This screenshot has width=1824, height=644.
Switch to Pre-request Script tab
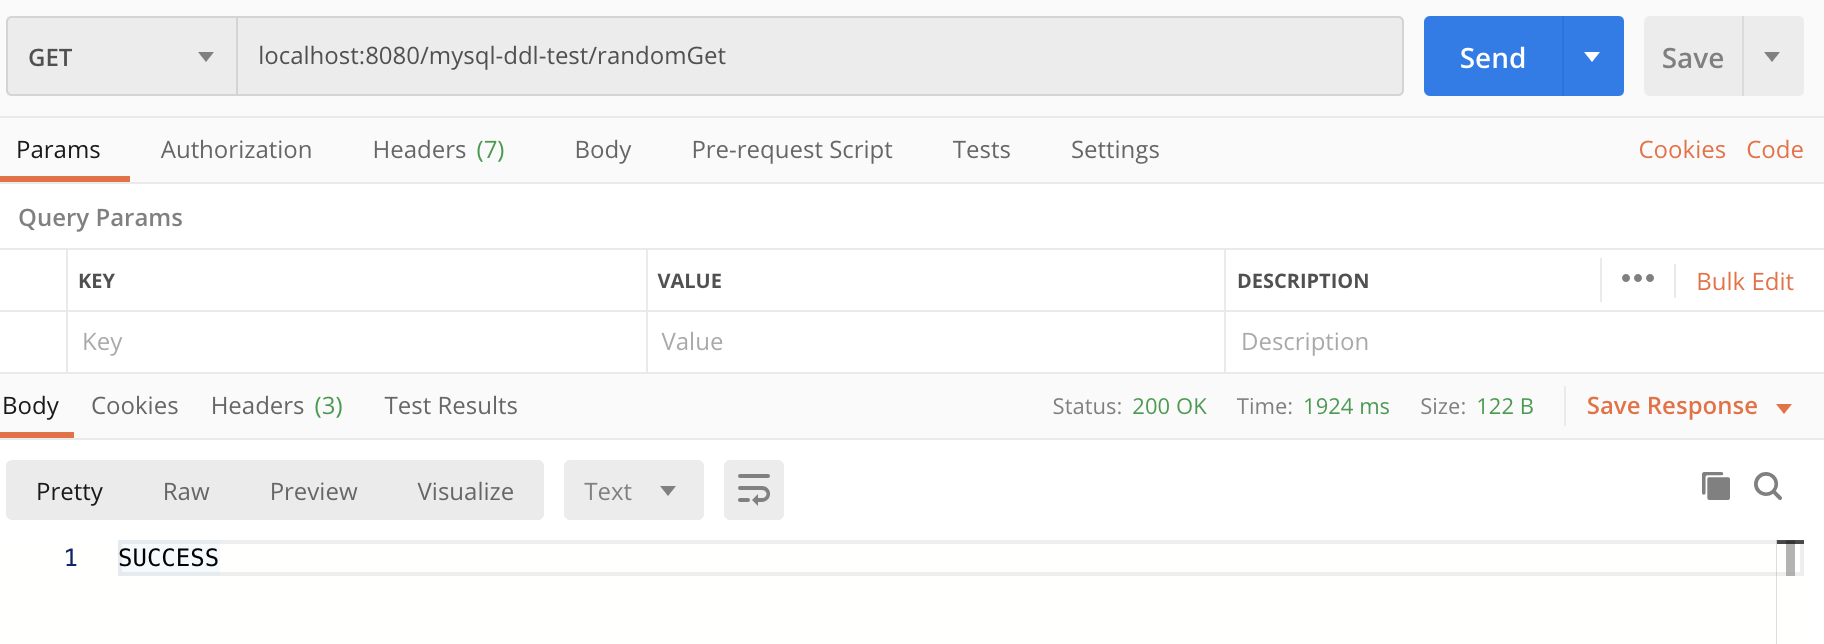tap(791, 150)
